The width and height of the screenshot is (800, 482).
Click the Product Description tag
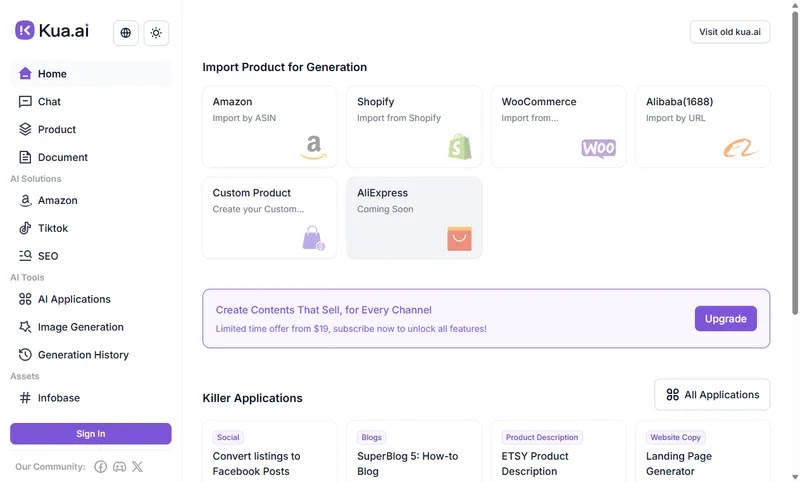click(542, 437)
